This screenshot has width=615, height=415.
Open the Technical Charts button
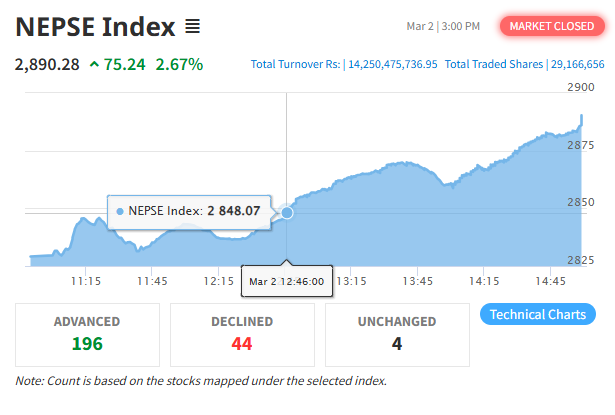[538, 314]
